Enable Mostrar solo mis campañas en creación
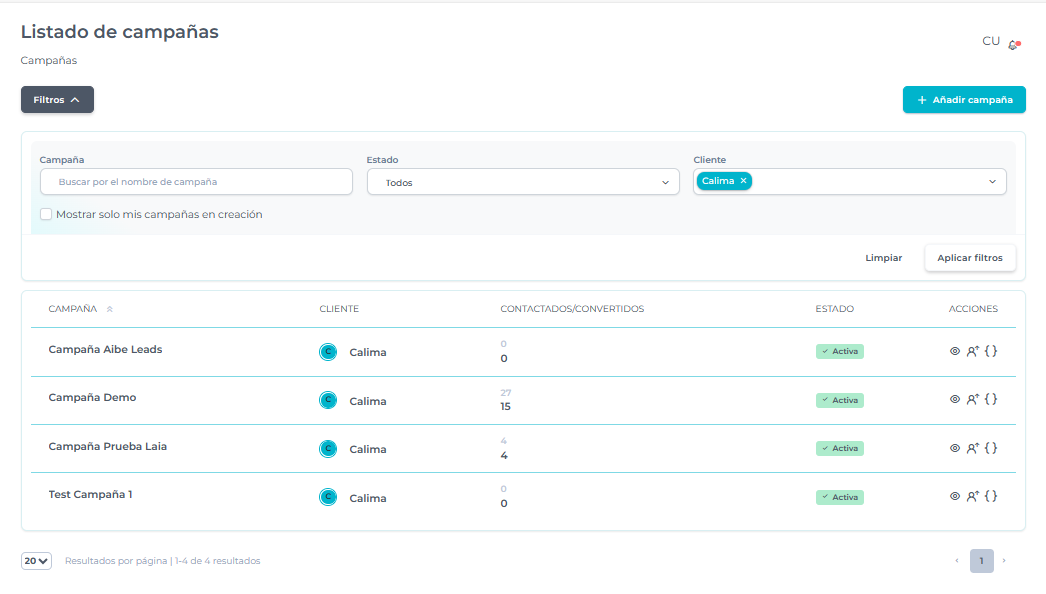Screen dimensions: 1046x594 pyautogui.click(x=46, y=214)
